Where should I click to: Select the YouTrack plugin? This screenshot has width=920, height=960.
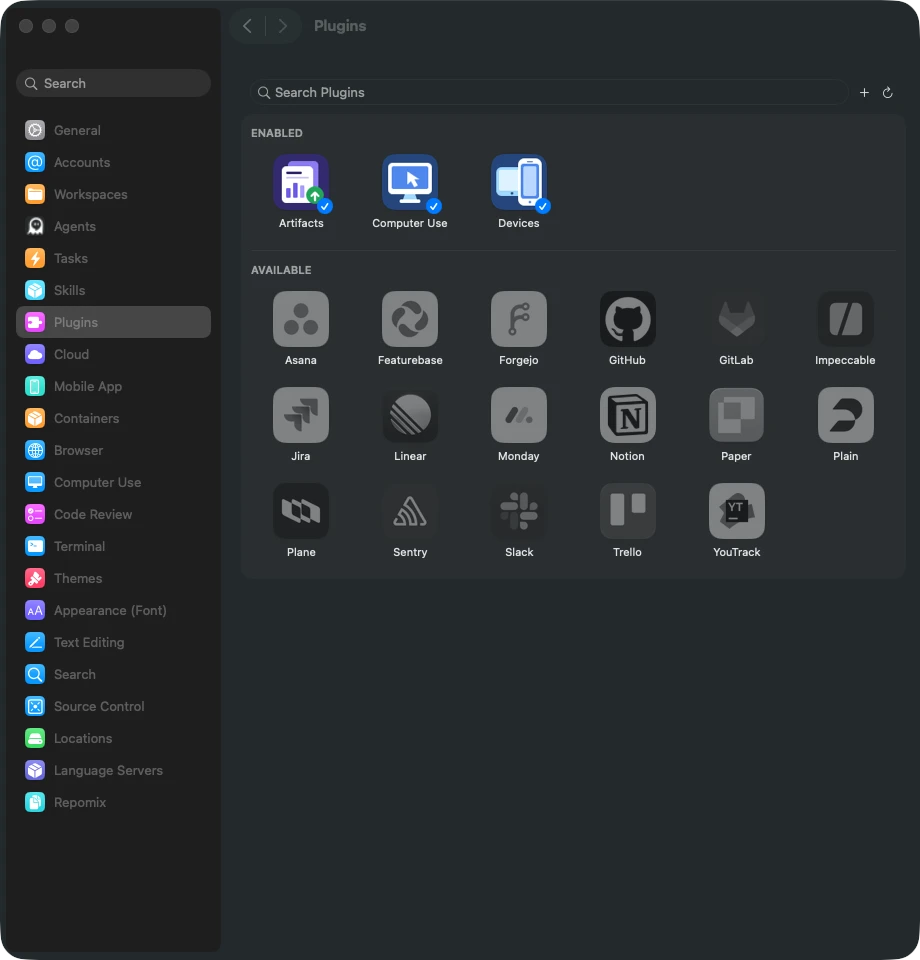pyautogui.click(x=736, y=511)
